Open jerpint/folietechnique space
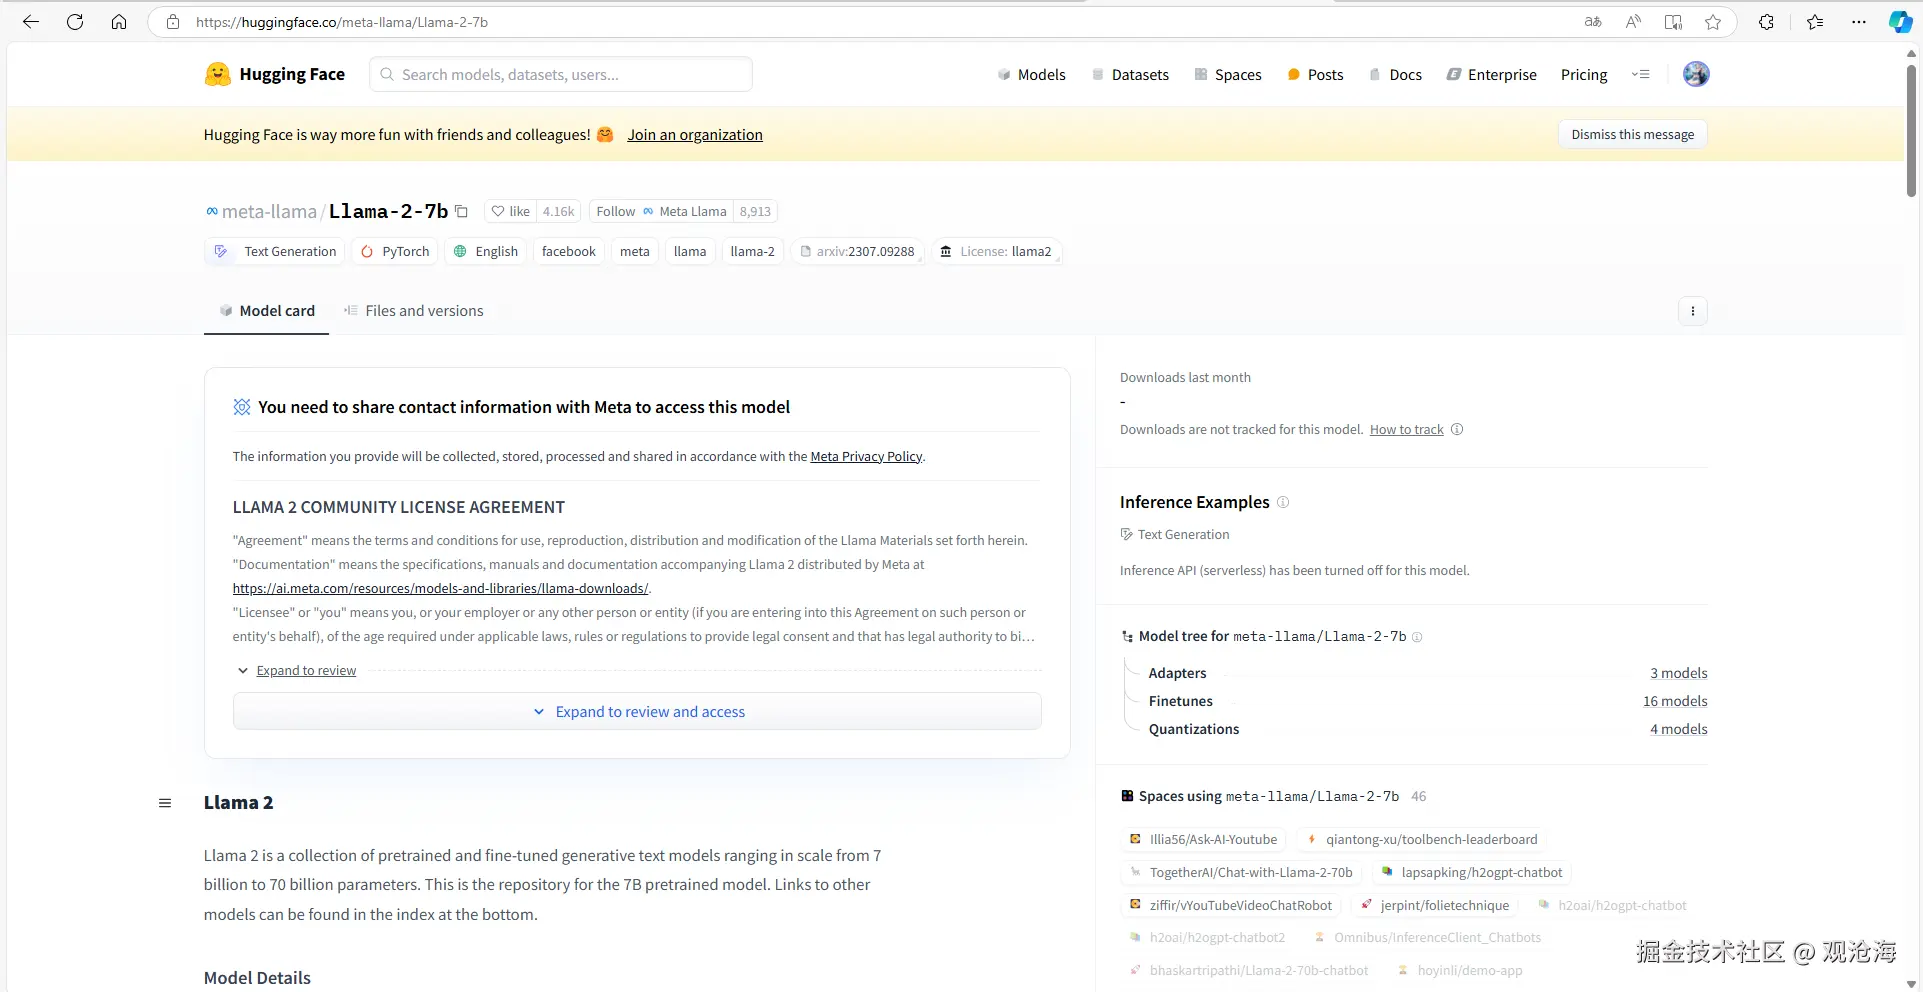The width and height of the screenshot is (1923, 992). coord(1435,905)
